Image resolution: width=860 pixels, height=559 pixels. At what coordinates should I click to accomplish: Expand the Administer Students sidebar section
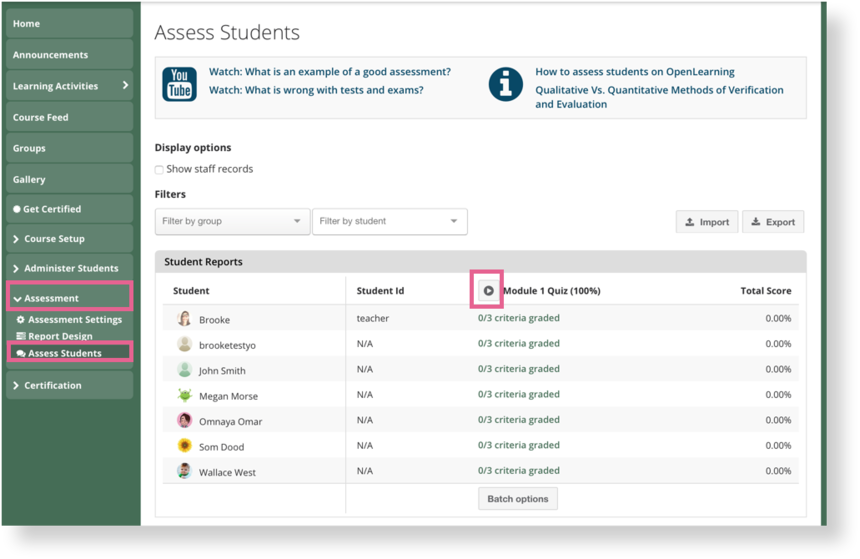tap(70, 268)
